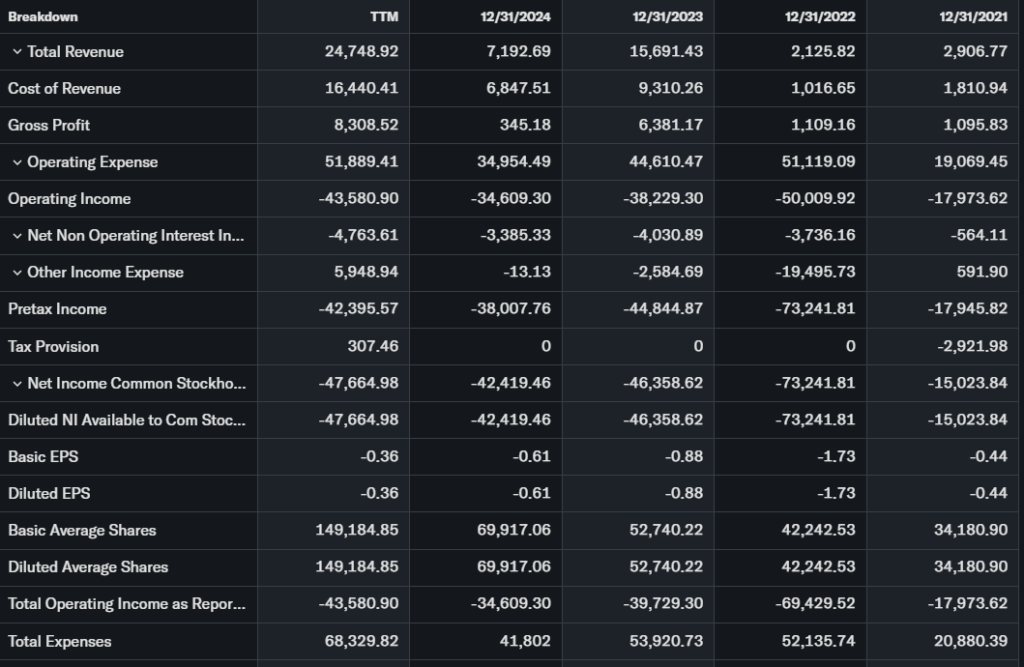1024x667 pixels.
Task: Expand the Other Income Expense chevron
Action: click(x=17, y=273)
